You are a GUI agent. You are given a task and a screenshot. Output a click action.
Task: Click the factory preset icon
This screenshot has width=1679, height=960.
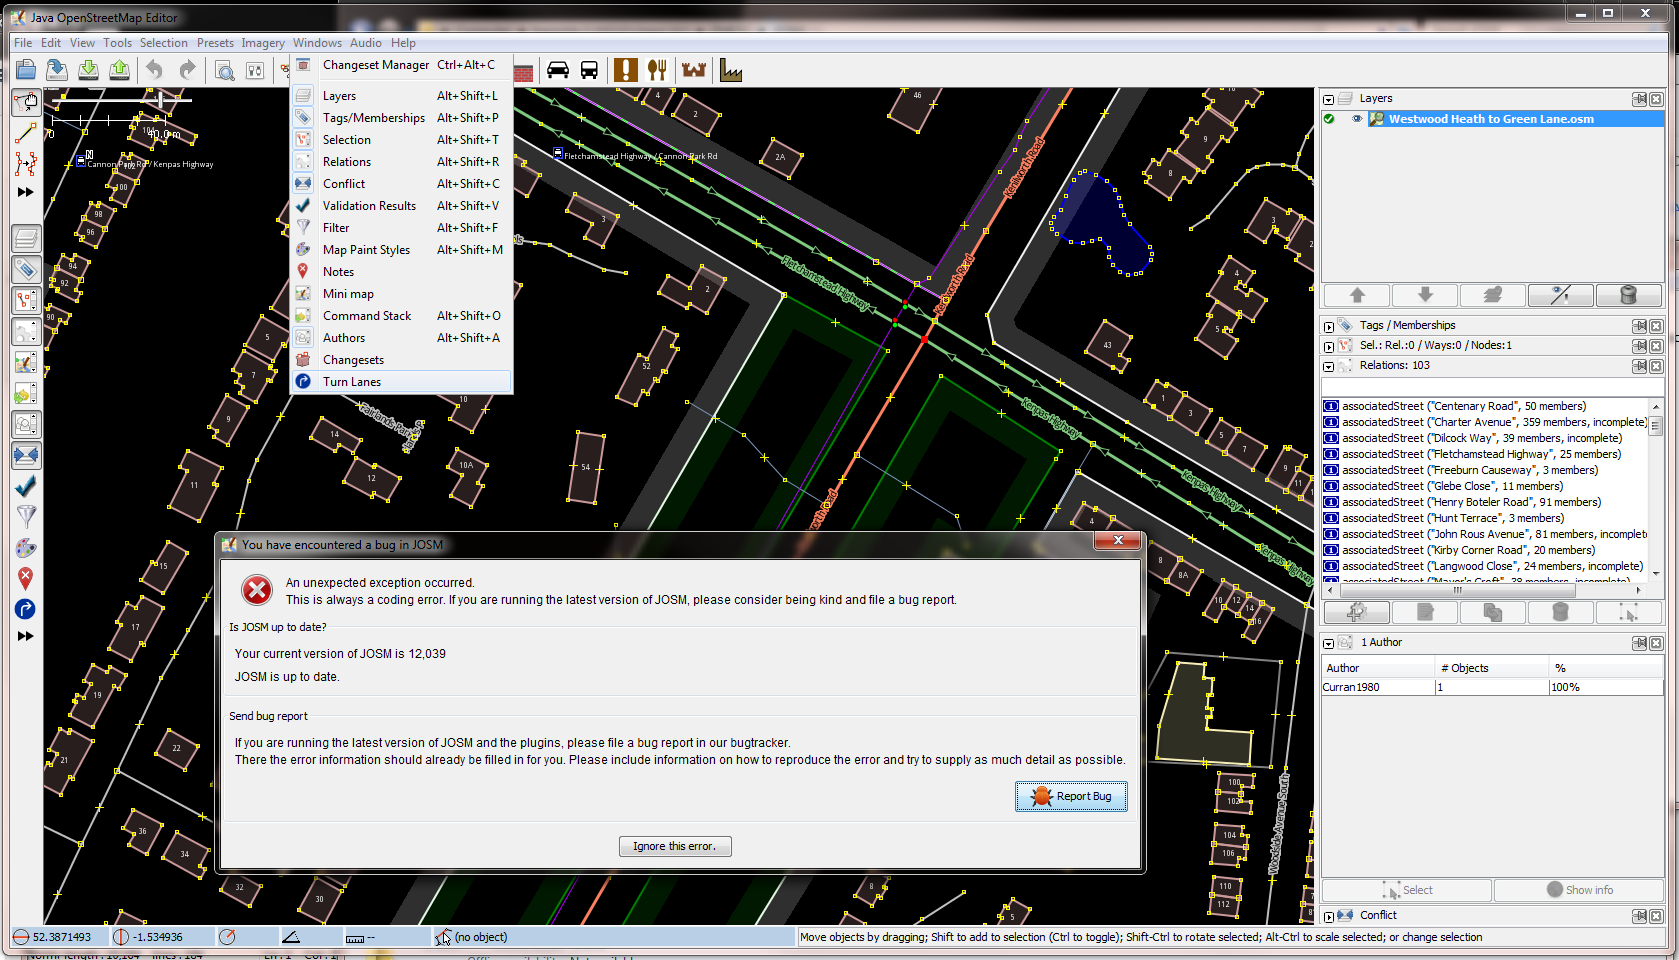pos(731,70)
